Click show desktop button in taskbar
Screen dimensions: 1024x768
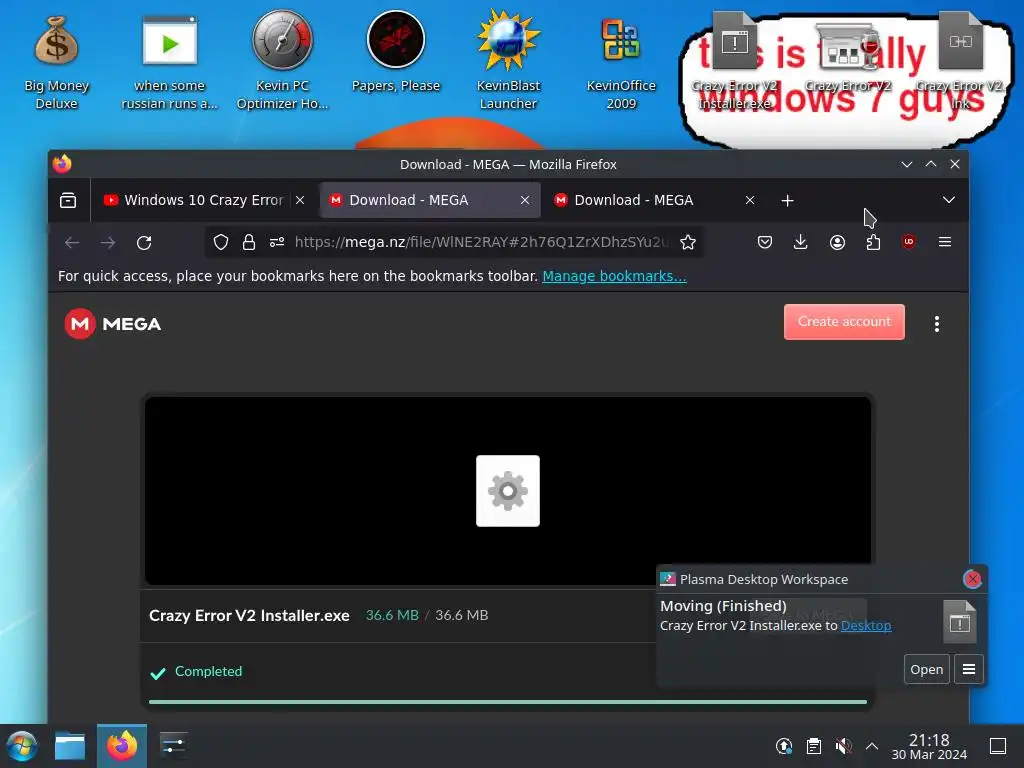click(x=998, y=746)
